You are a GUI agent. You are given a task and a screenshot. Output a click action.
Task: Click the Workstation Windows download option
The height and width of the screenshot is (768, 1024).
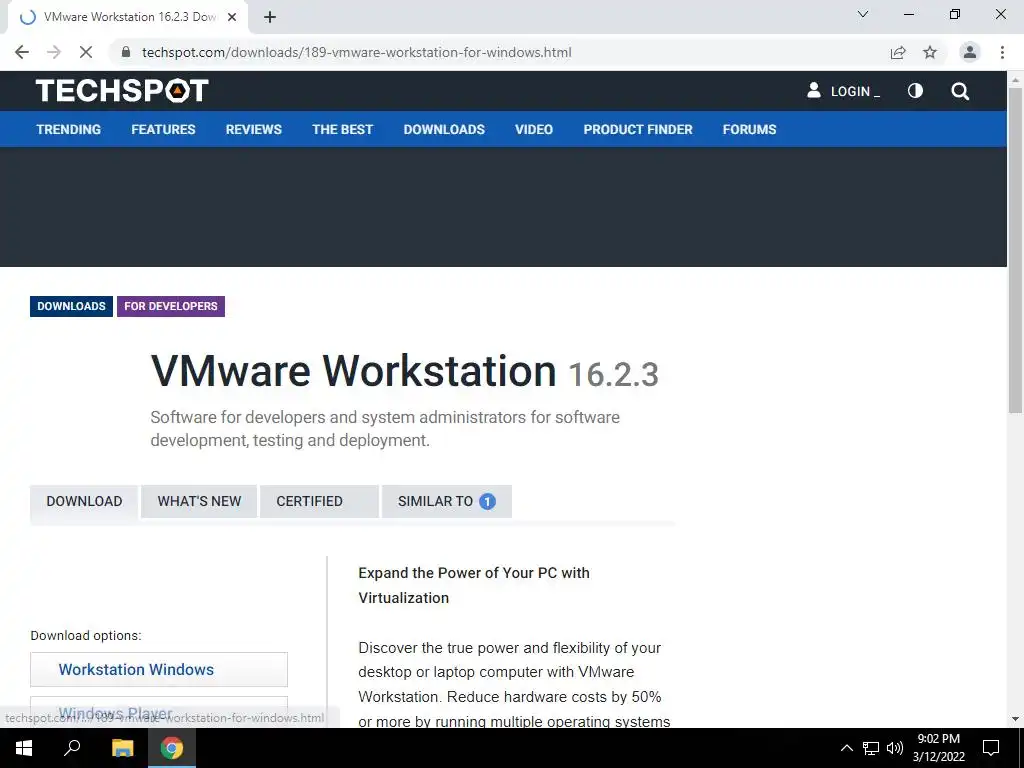pyautogui.click(x=159, y=669)
